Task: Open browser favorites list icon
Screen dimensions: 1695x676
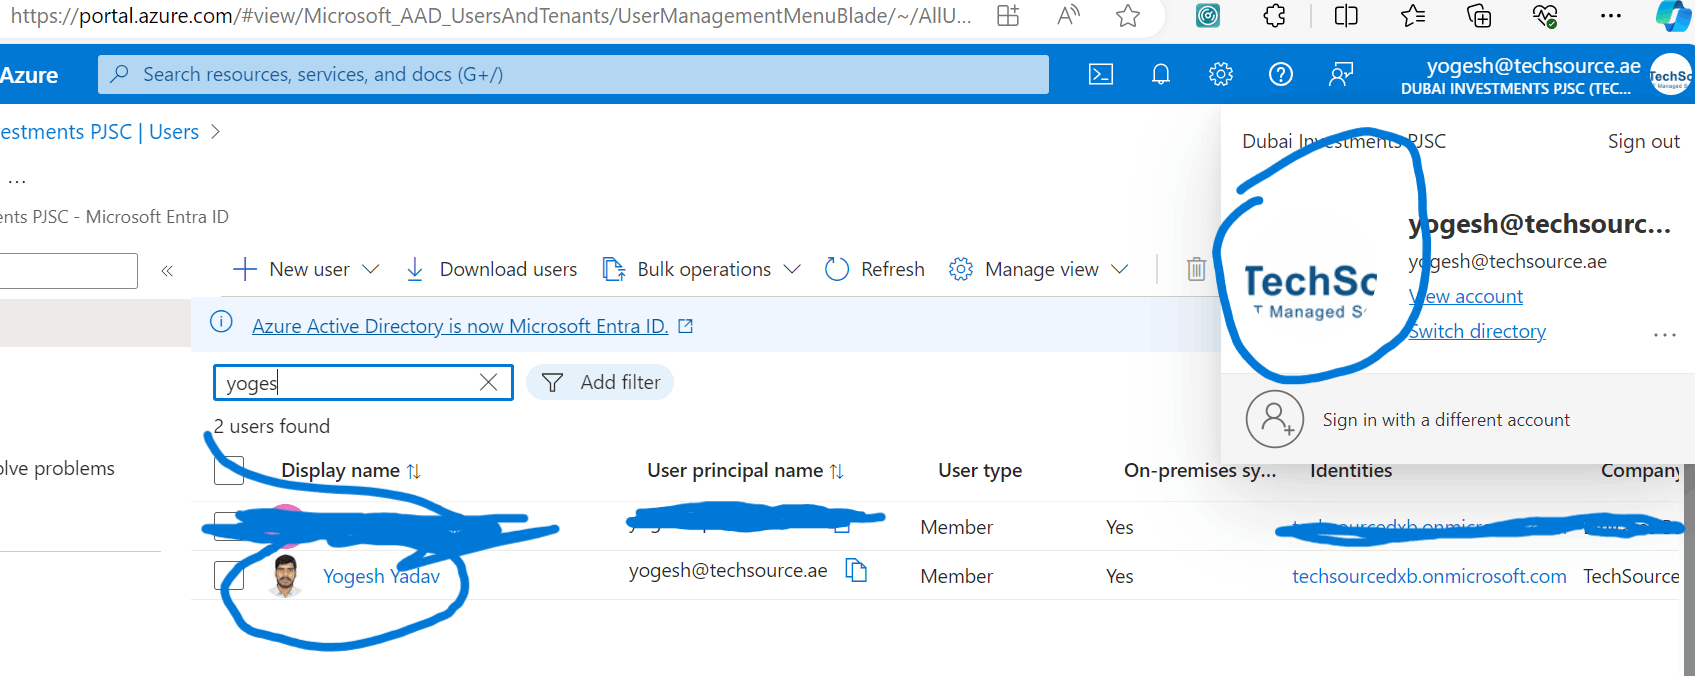Action: click(1413, 16)
